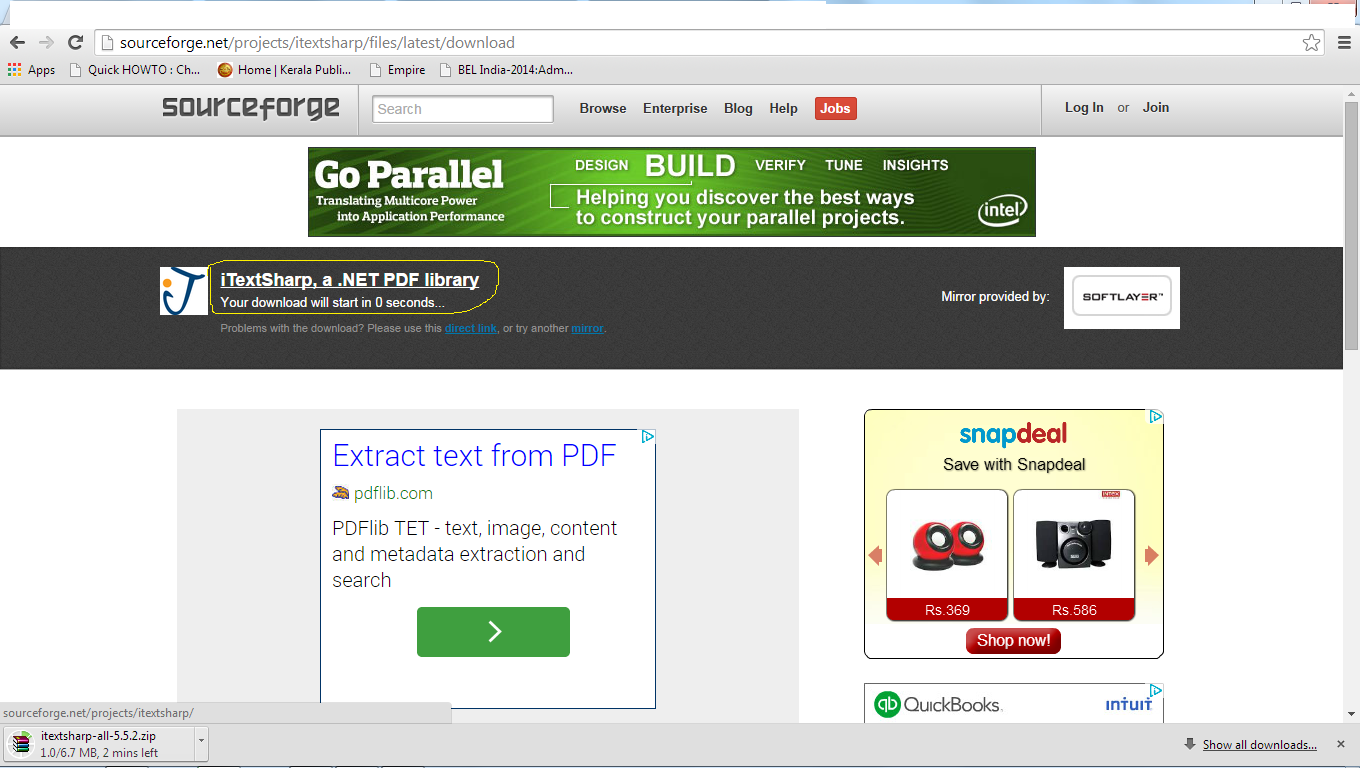1360x768 pixels.
Task: Click the browser back arrow
Action: point(17,42)
